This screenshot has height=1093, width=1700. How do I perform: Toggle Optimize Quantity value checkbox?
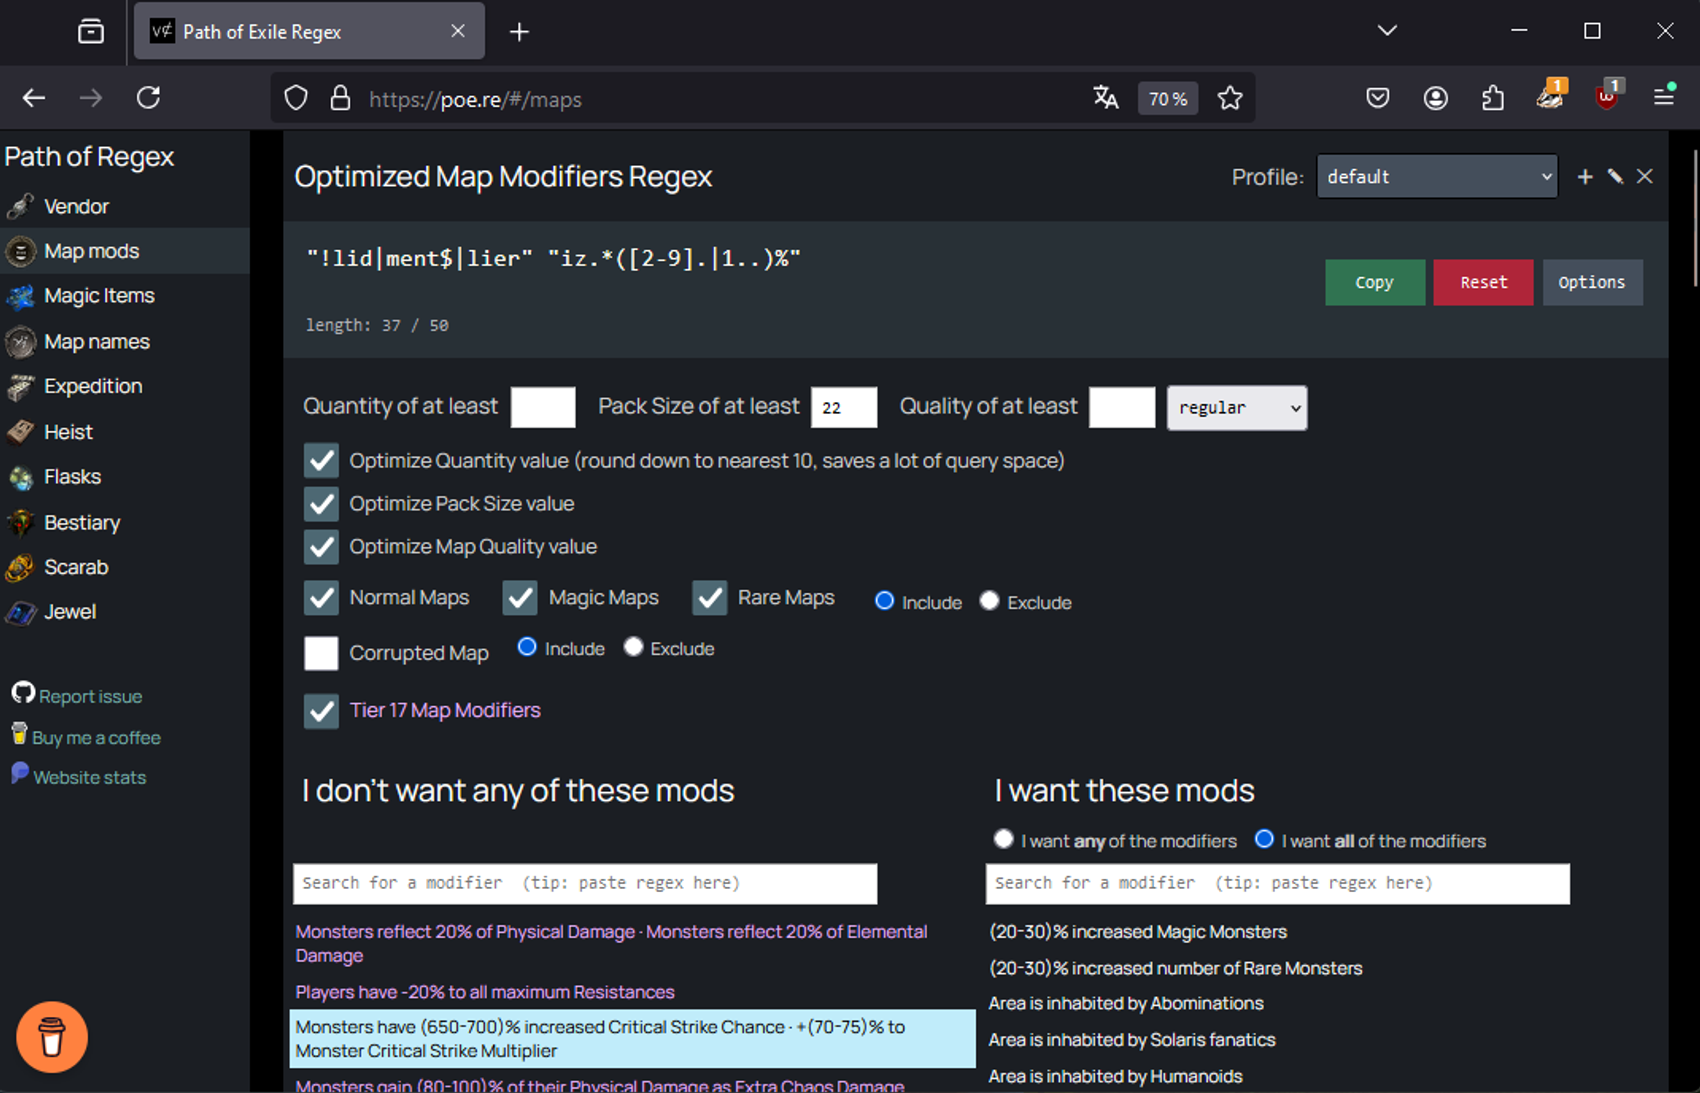pos(321,461)
